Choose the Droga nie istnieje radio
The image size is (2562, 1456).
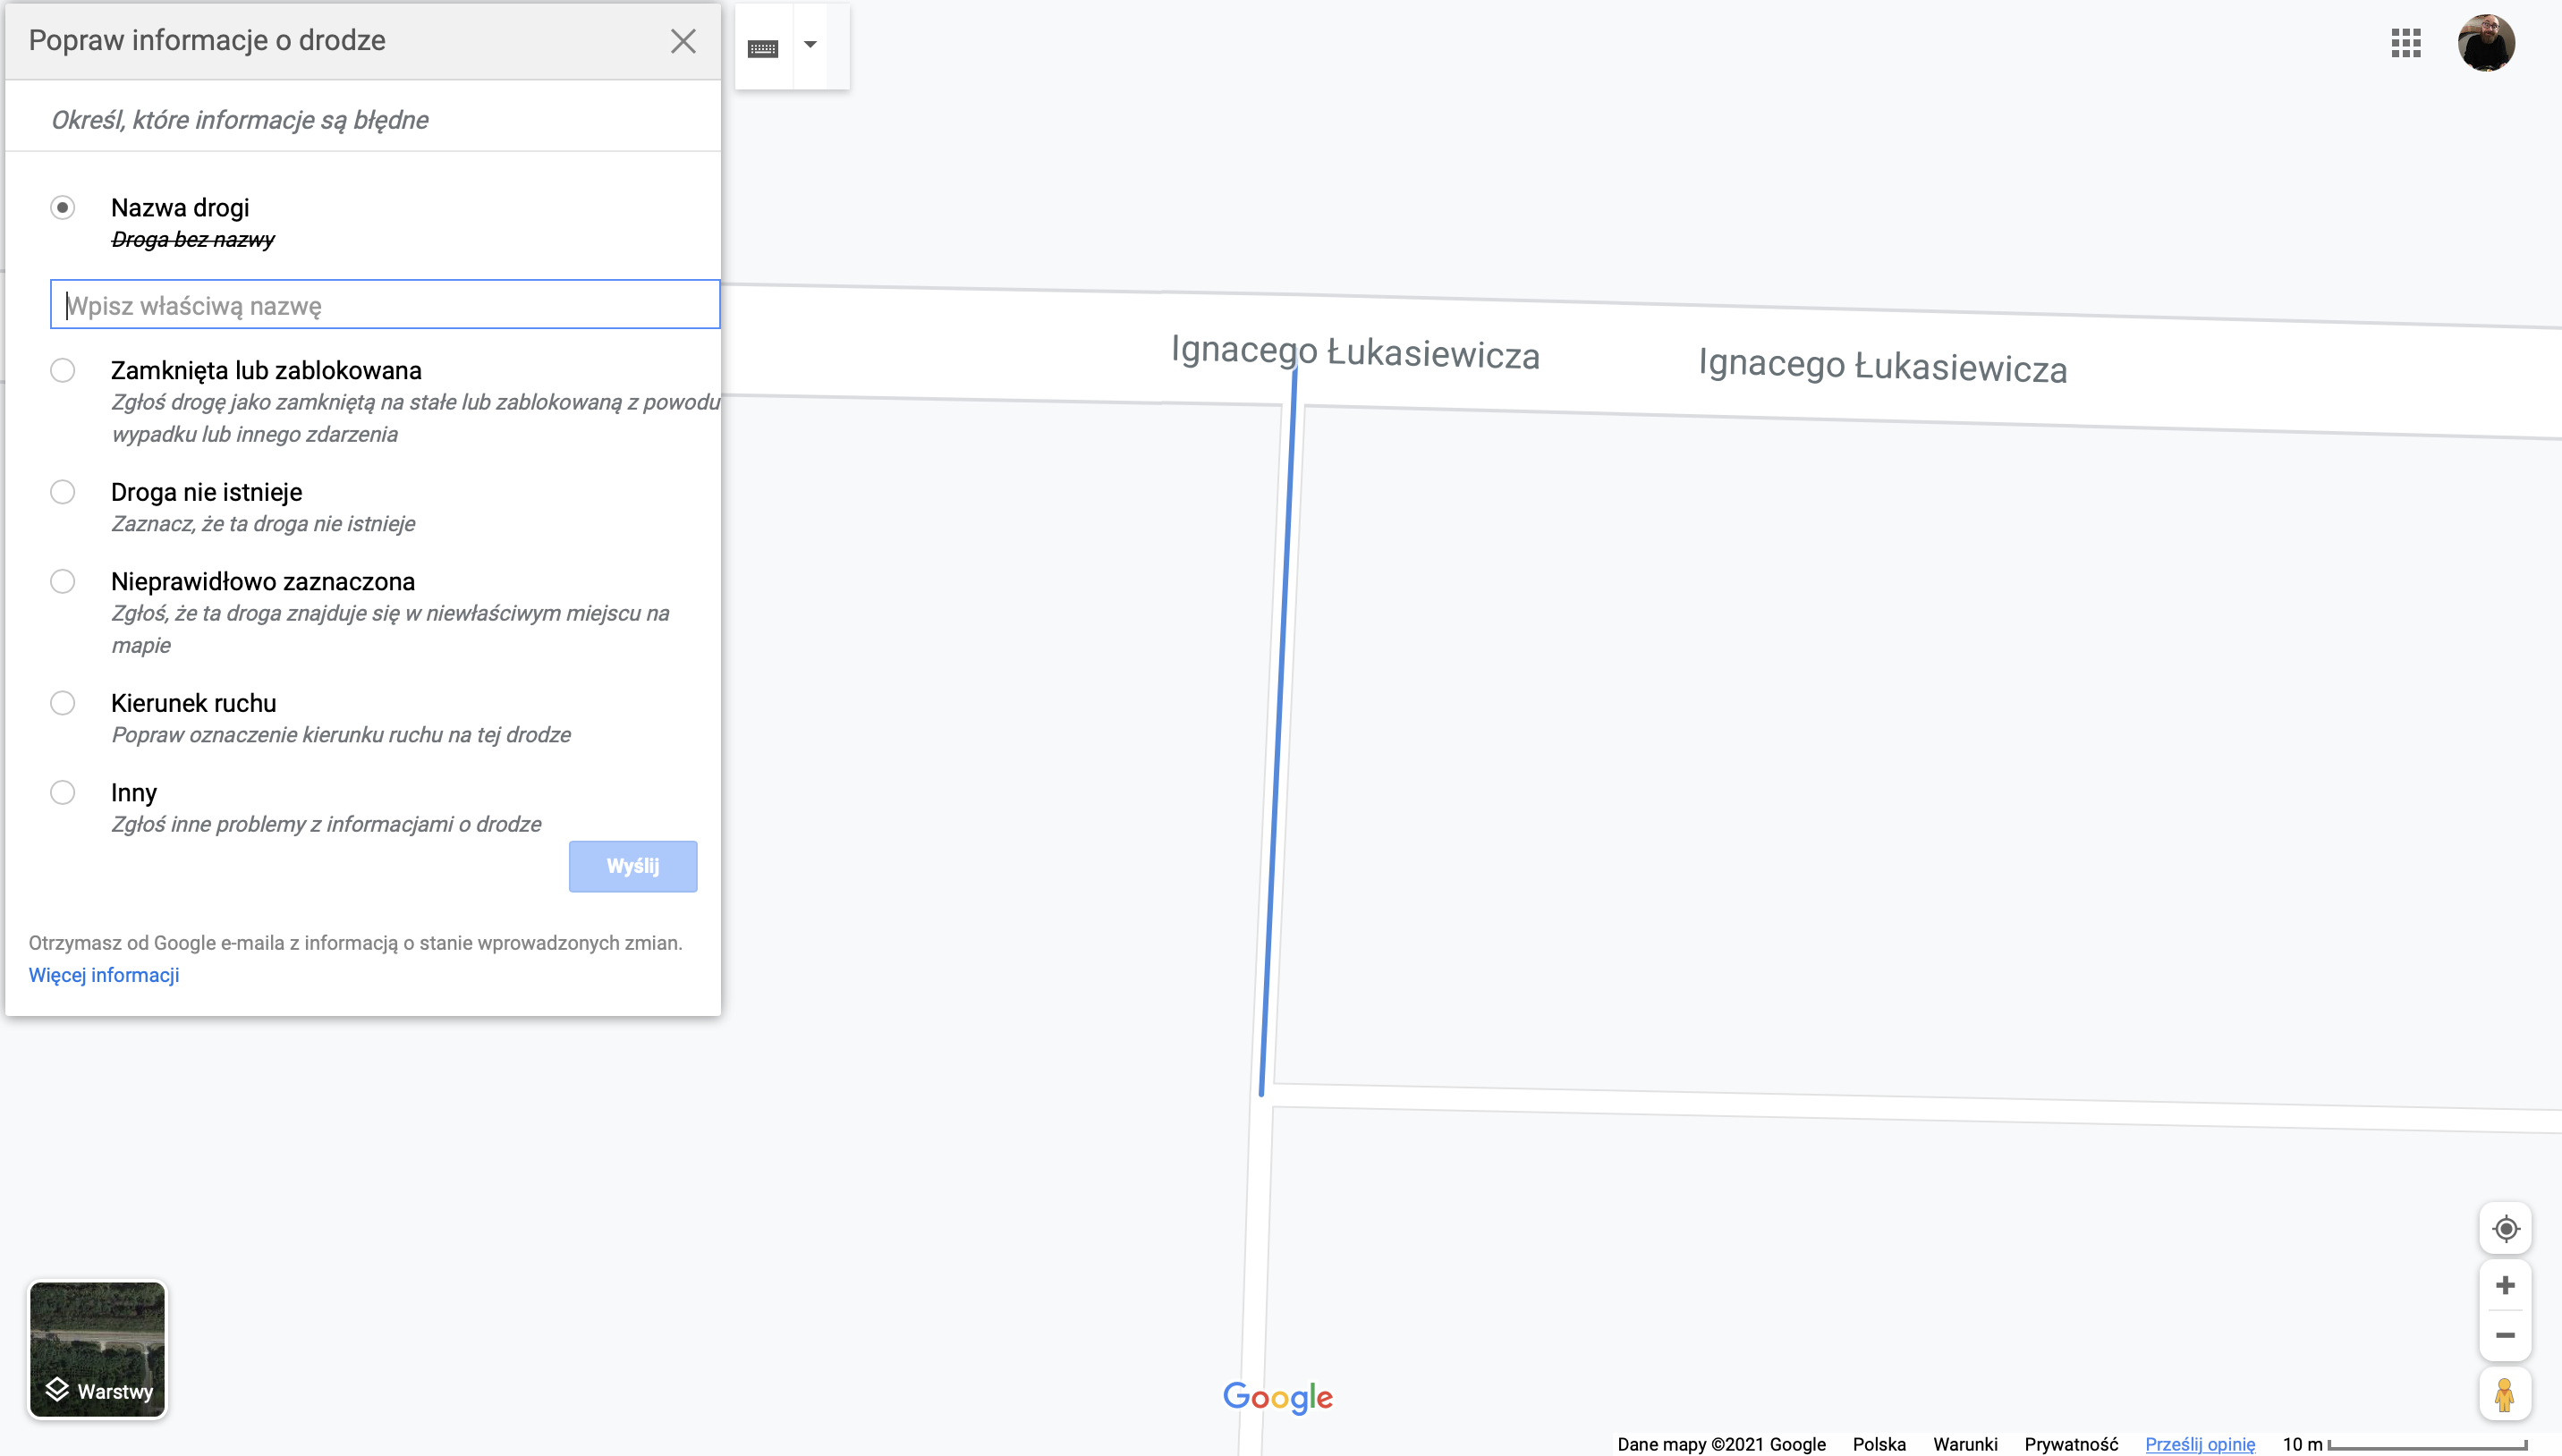coord(63,492)
